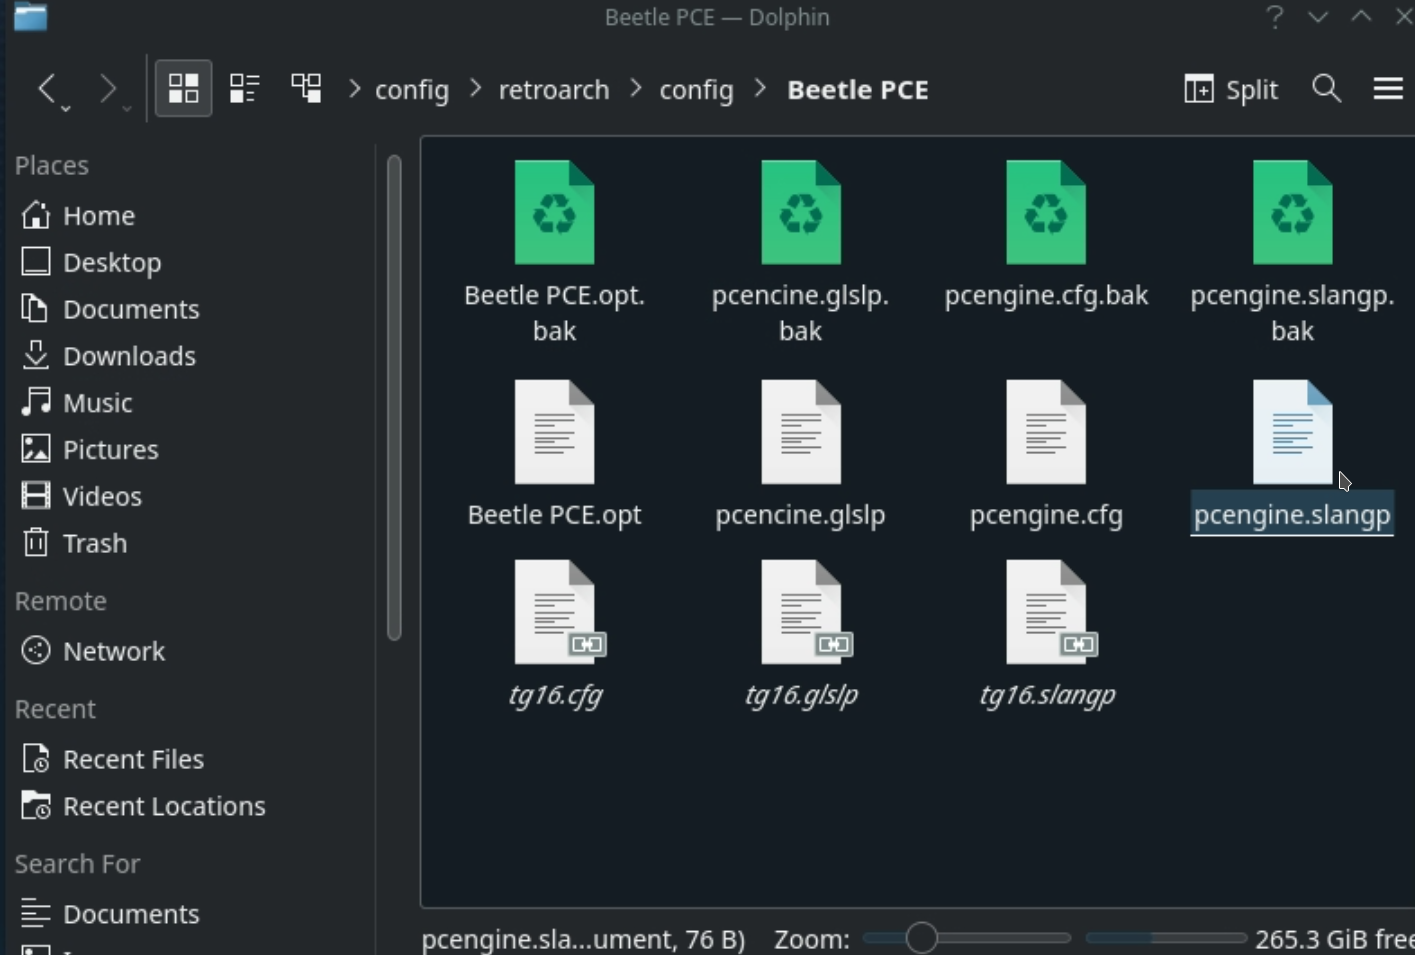Open Recent Locations in the sidebar
The width and height of the screenshot is (1415, 955).
[163, 806]
